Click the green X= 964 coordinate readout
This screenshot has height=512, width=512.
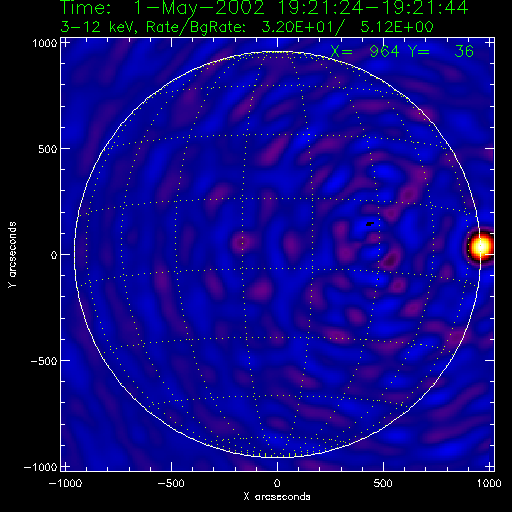tap(365, 51)
